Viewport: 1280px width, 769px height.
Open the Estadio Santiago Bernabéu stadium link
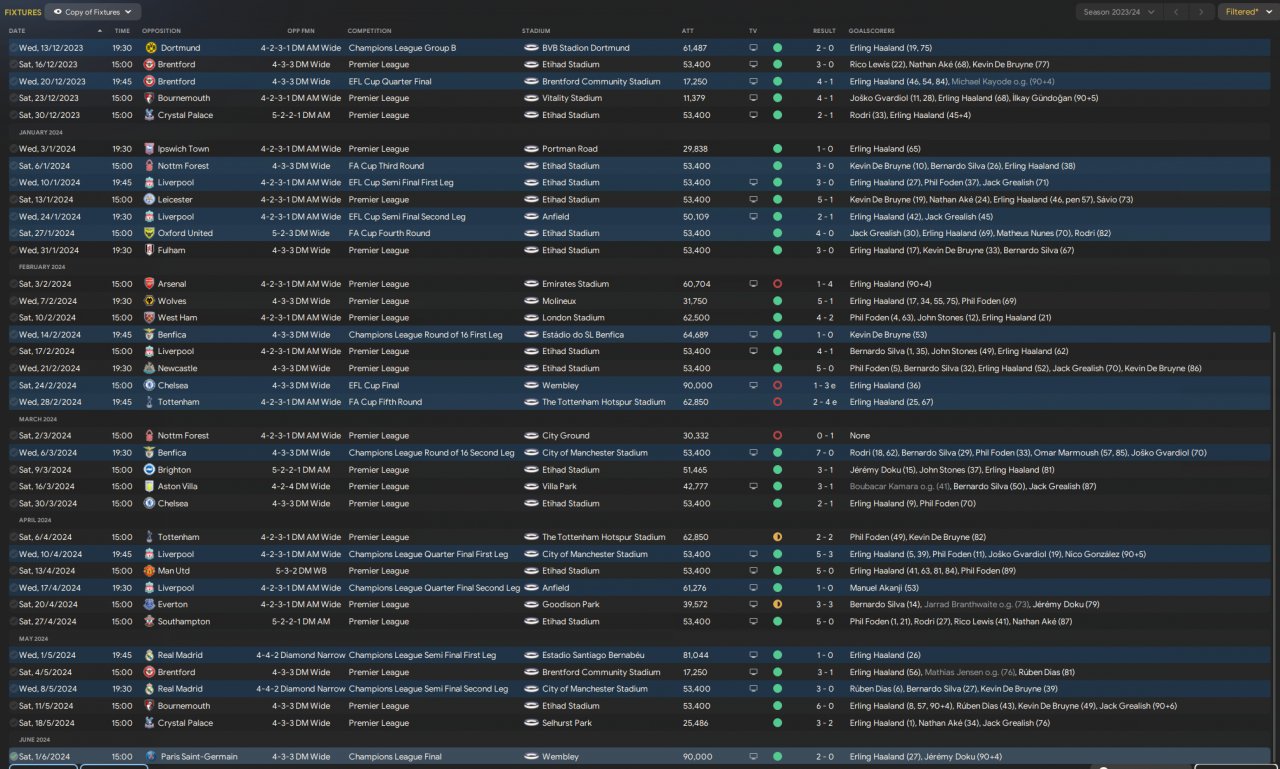tap(593, 656)
